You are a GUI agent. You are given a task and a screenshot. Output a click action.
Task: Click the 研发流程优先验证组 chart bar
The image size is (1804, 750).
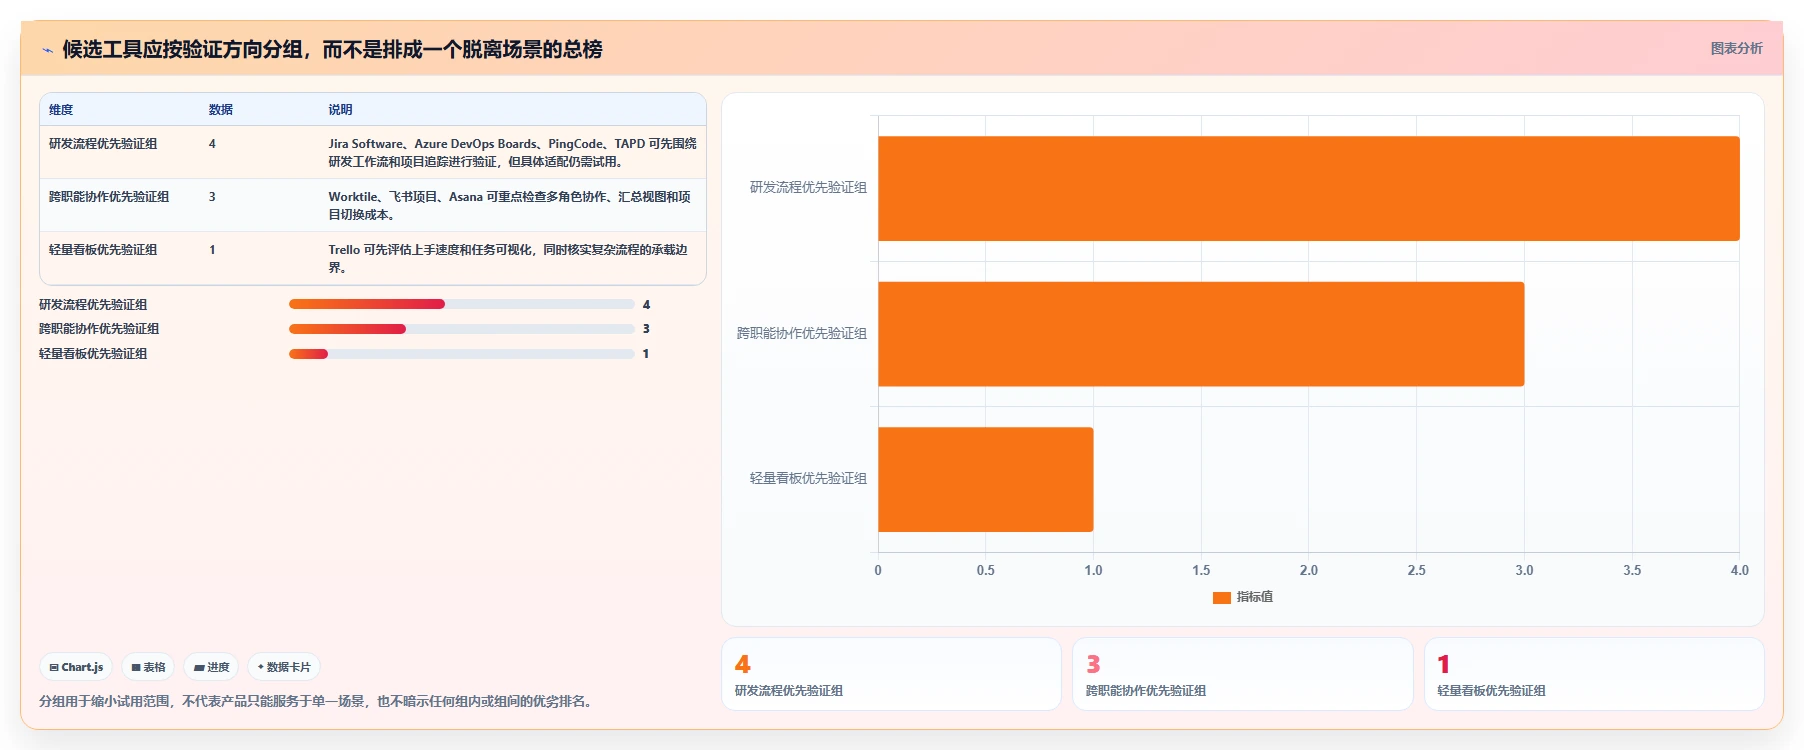1308,188
